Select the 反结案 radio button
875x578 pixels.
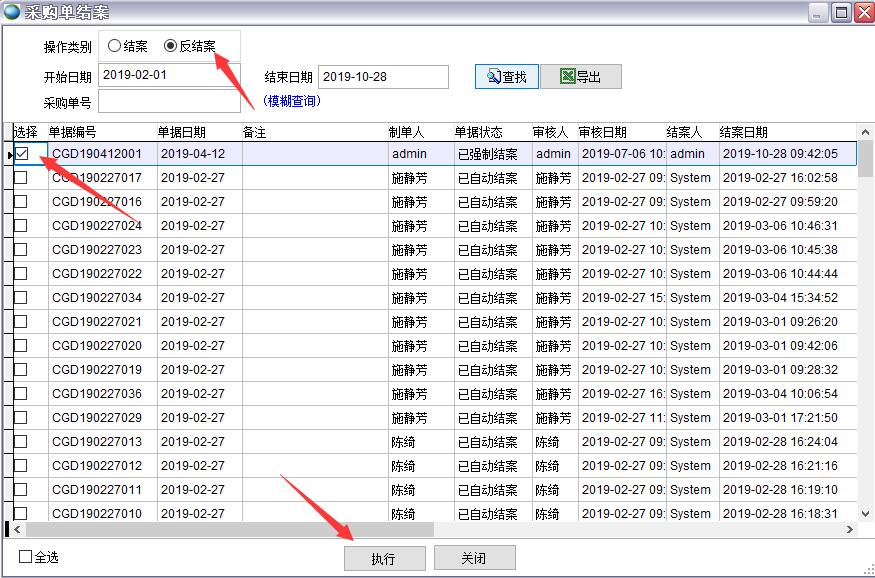[x=170, y=46]
